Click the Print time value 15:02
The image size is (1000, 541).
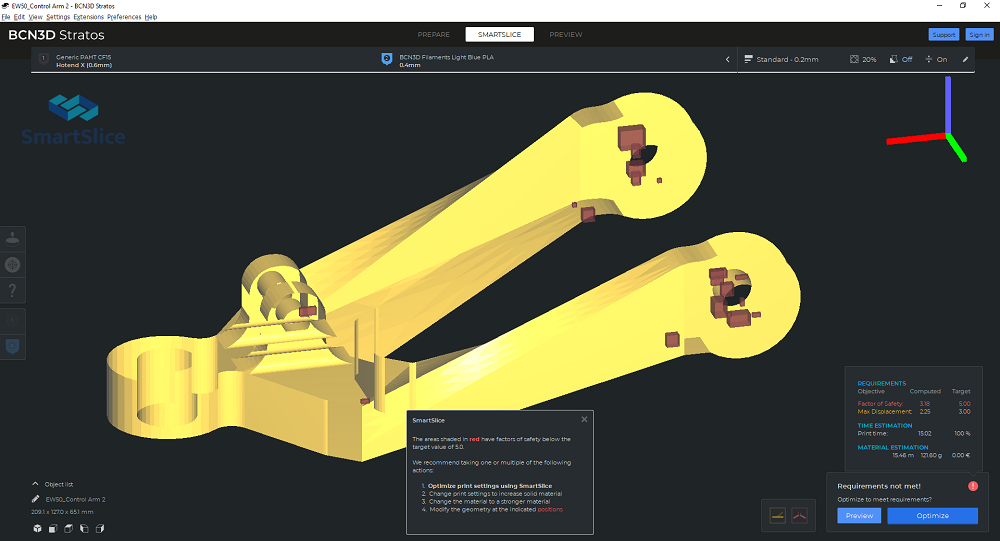[x=925, y=433]
